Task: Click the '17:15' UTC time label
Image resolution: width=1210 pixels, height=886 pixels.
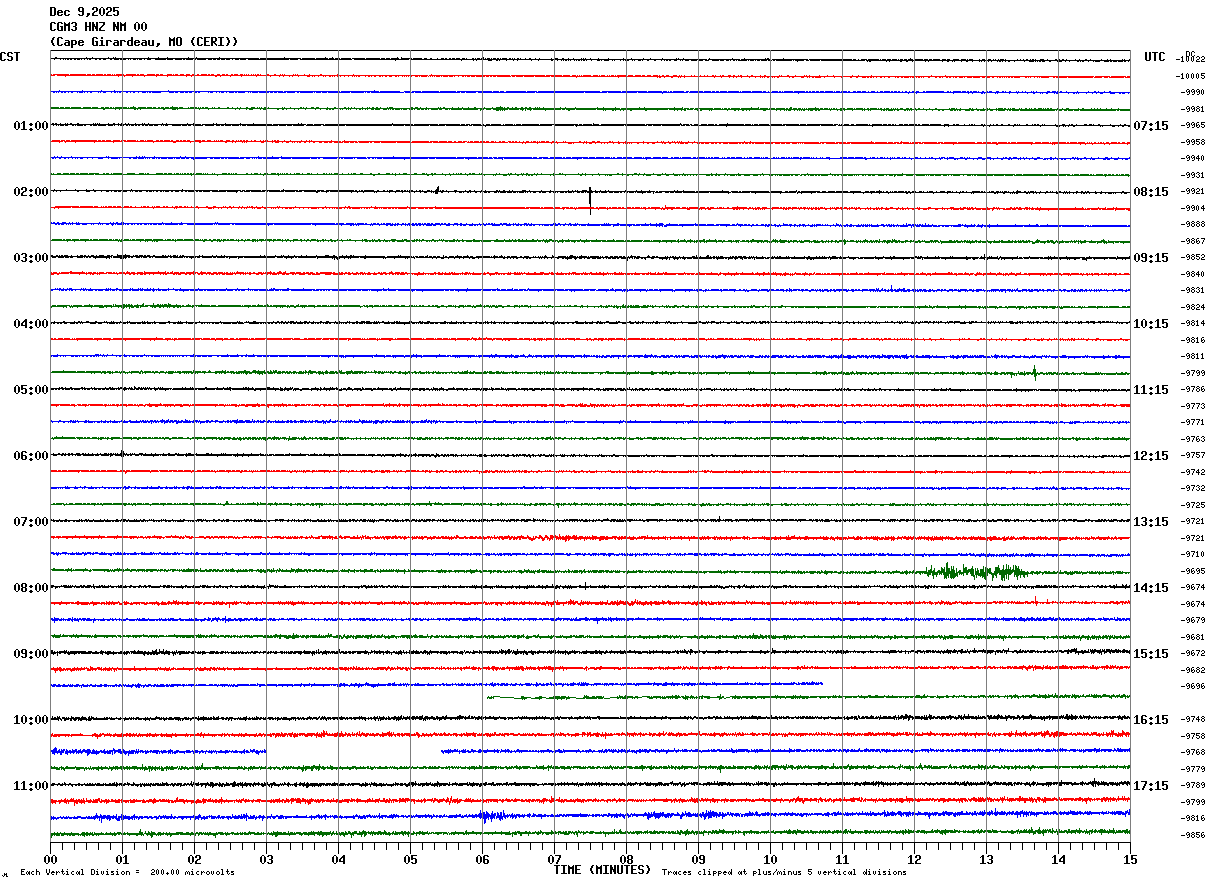Action: [x=1151, y=786]
